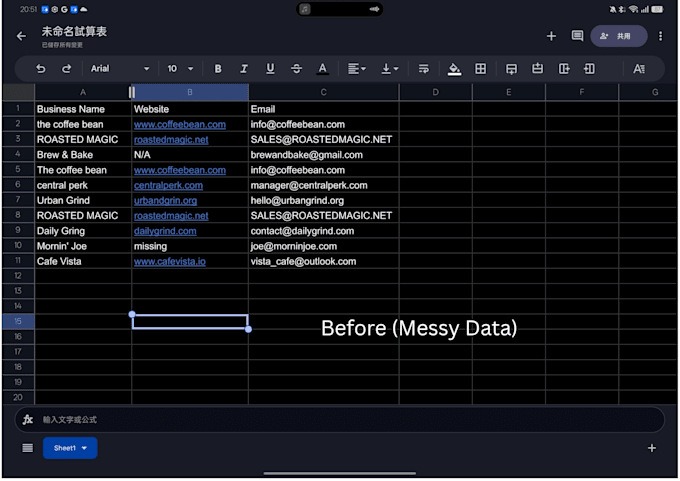680x481 pixels.
Task: Open horizontal align dropdown
Action: pos(357,69)
